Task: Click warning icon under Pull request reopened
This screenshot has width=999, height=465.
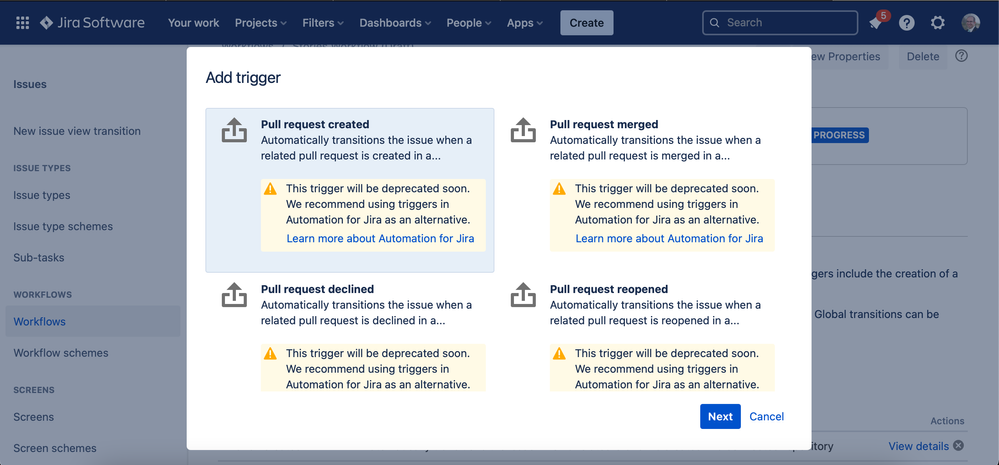Action: tap(559, 354)
